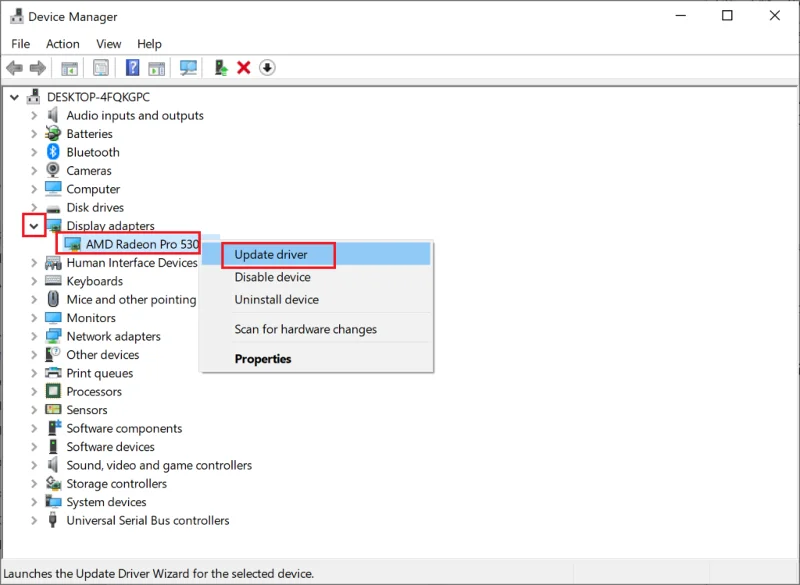Open the View menu
Image resolution: width=800 pixels, height=585 pixels.
click(109, 44)
